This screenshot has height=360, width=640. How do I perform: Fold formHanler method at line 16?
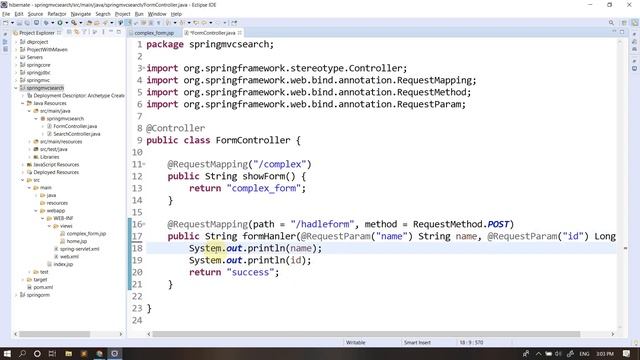click(x=144, y=224)
